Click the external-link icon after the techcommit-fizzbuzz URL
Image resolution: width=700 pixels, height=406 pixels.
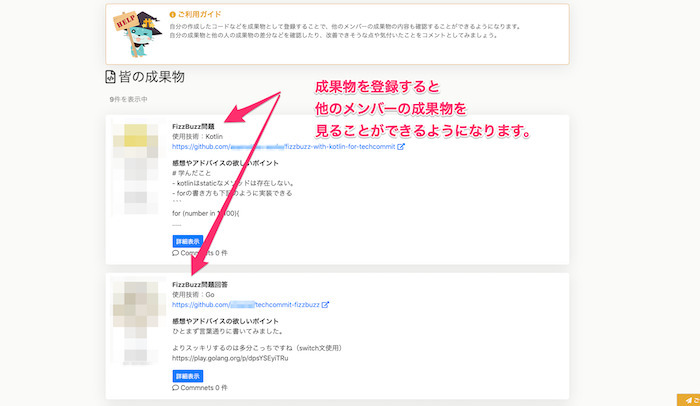point(325,305)
